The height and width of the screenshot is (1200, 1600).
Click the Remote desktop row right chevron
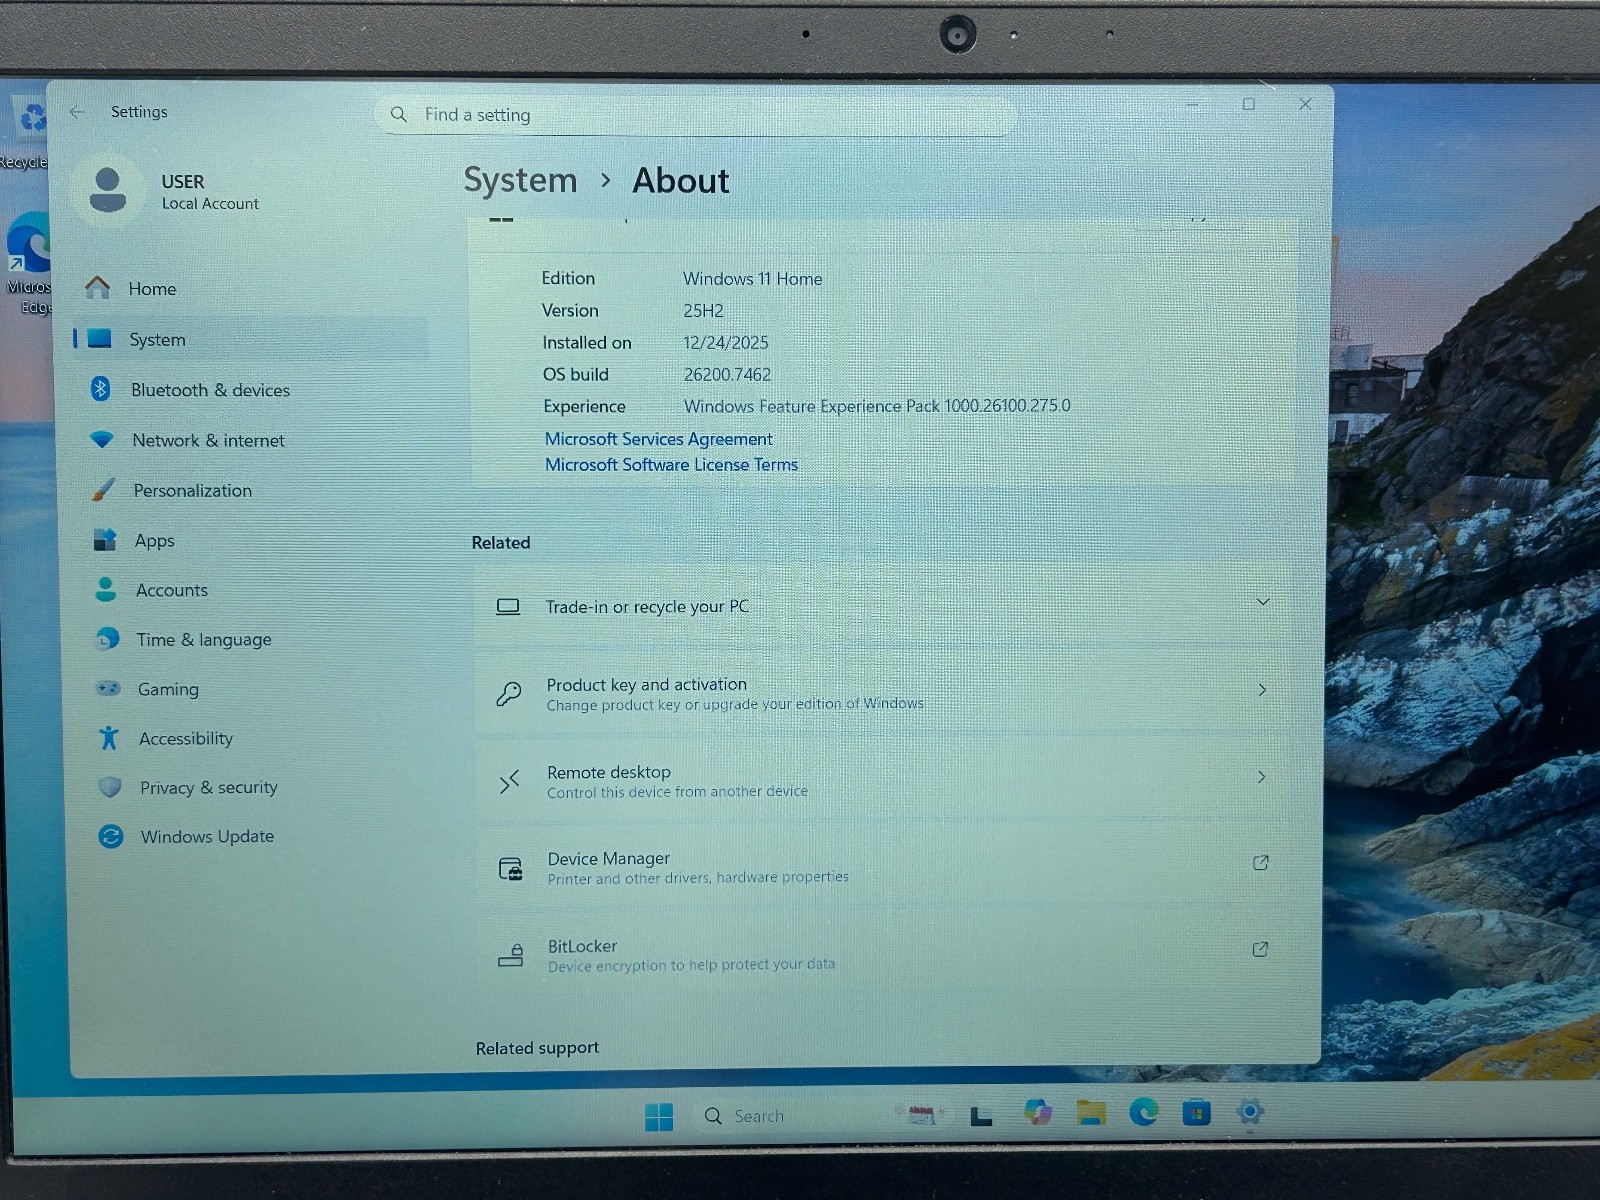click(x=1261, y=777)
